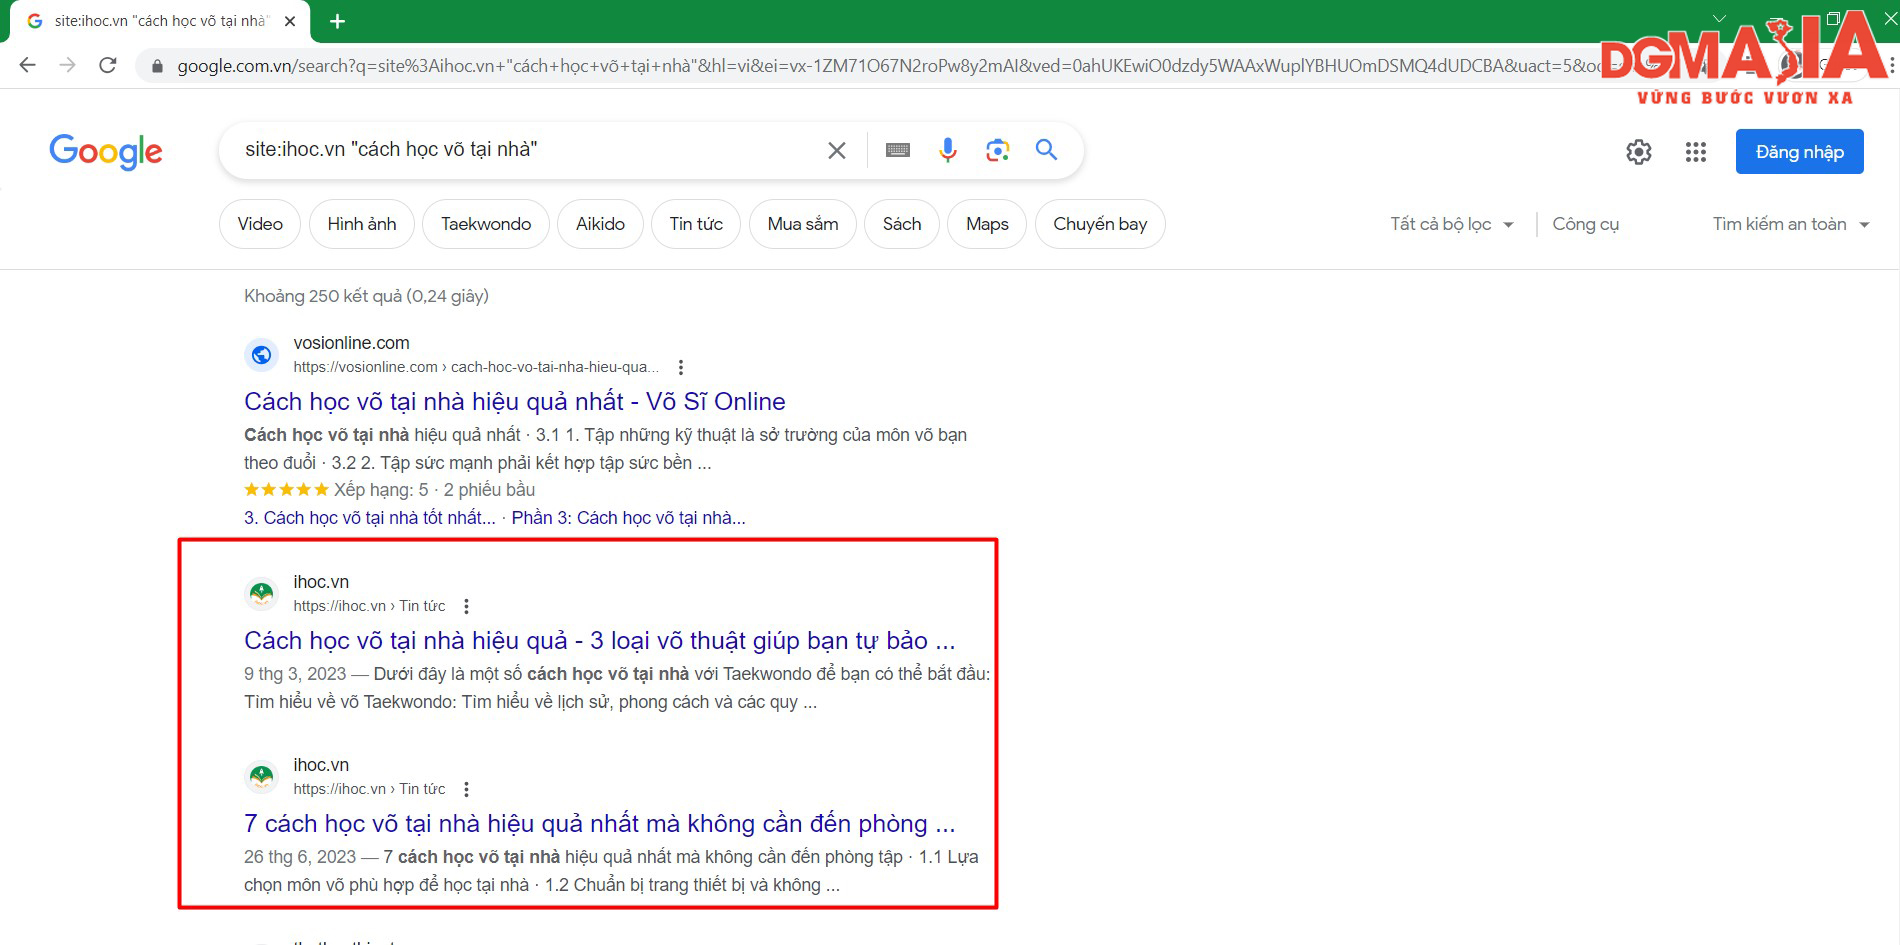Select the Mua sắm filter chip
The width and height of the screenshot is (1900, 945).
coord(803,224)
